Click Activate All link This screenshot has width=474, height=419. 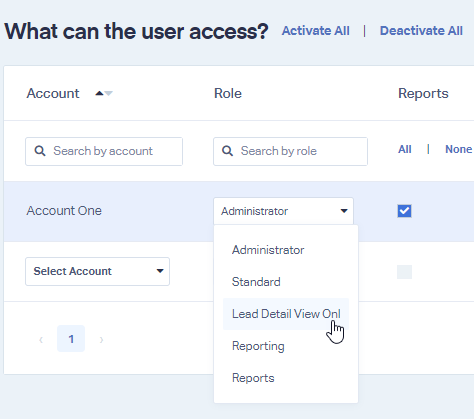coord(316,31)
